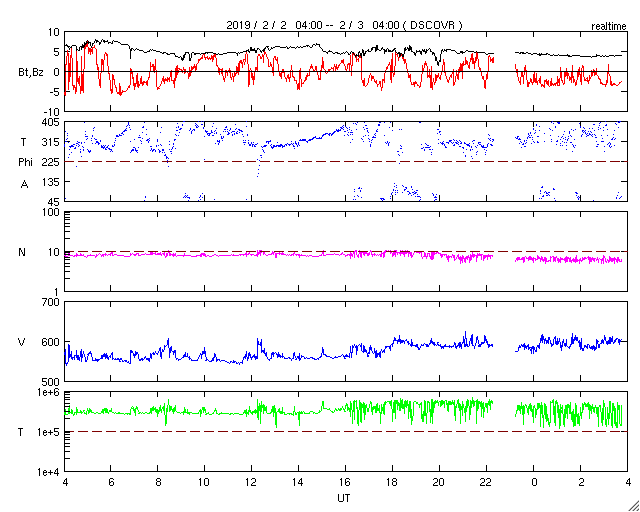This screenshot has height=512, width=640.
Task: Click the '135' tick on Phi panel
Action: point(52,182)
